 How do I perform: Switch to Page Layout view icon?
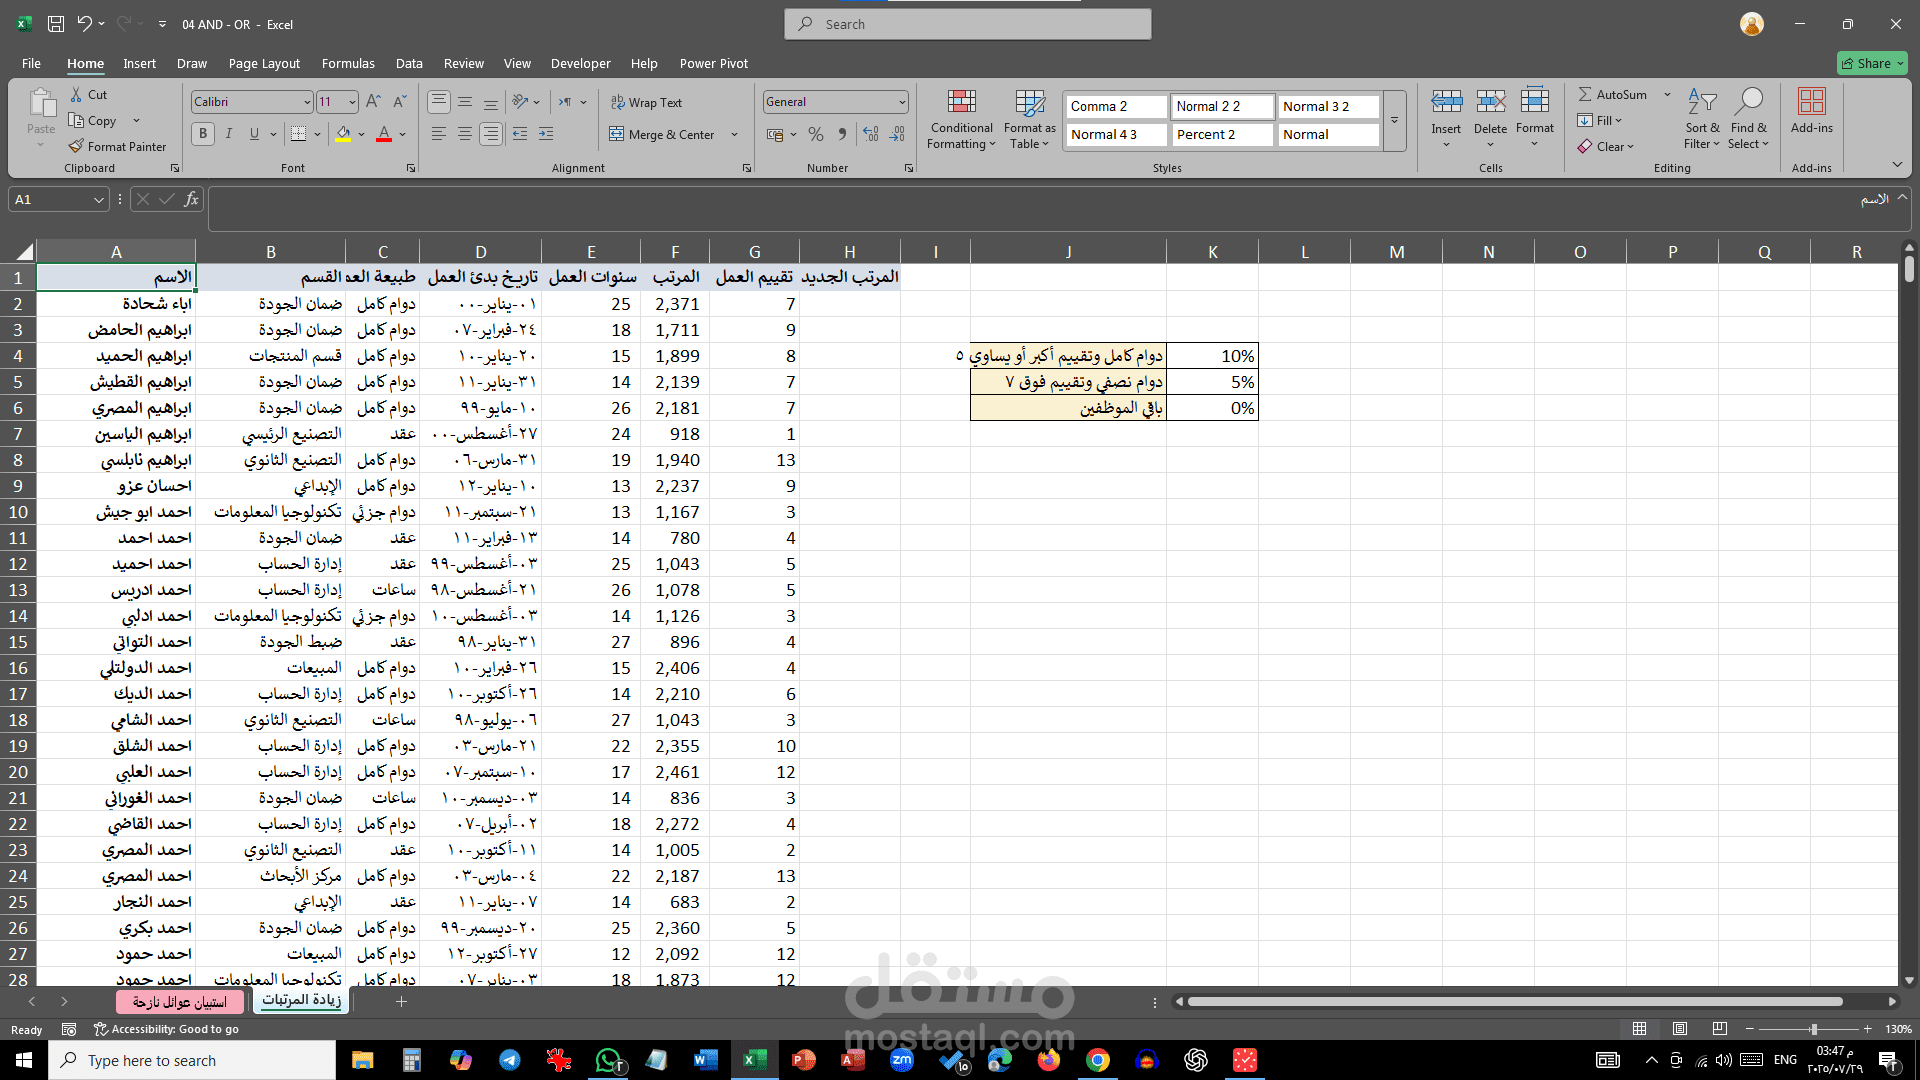[1680, 1029]
